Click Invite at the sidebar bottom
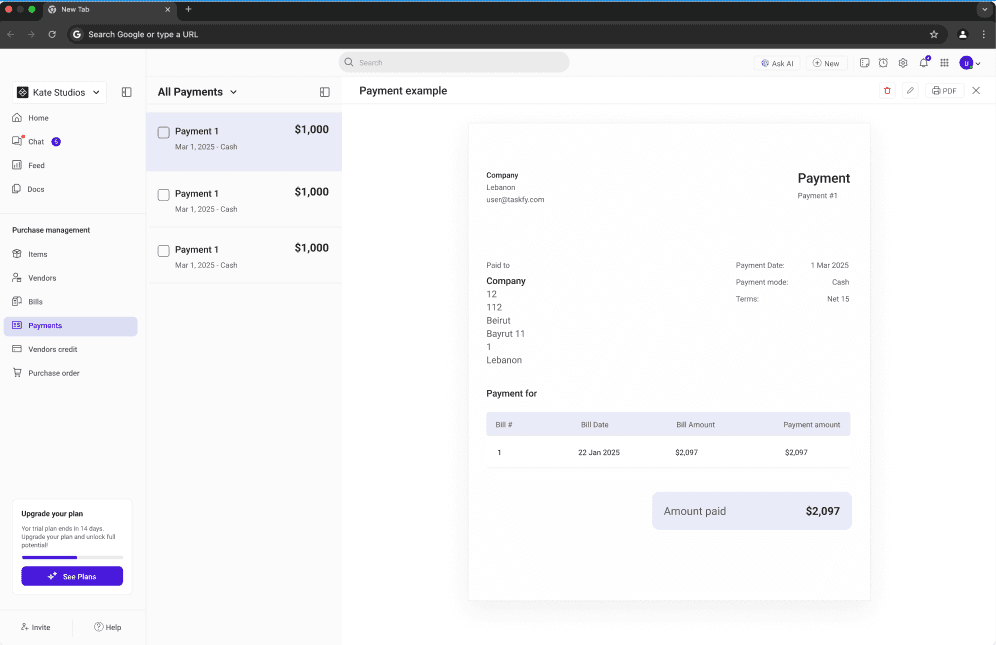This screenshot has height=645, width=996. point(36,627)
